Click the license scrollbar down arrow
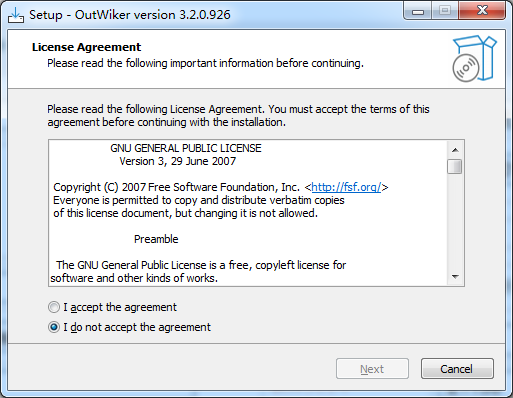513x398 pixels. (455, 277)
